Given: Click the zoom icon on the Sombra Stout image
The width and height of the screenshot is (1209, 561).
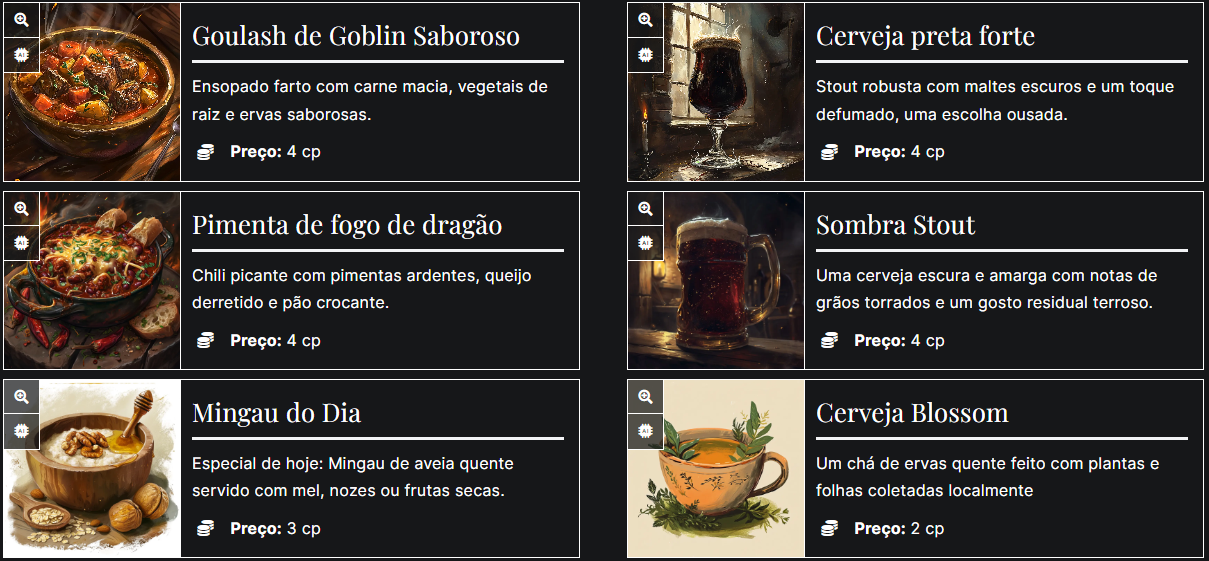Looking at the screenshot, I should [645, 209].
